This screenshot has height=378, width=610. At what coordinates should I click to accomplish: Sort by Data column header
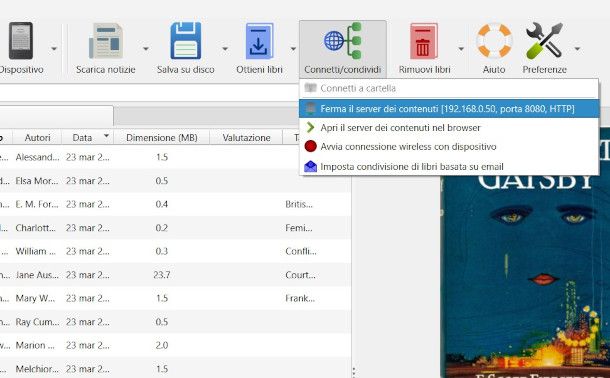click(88, 137)
